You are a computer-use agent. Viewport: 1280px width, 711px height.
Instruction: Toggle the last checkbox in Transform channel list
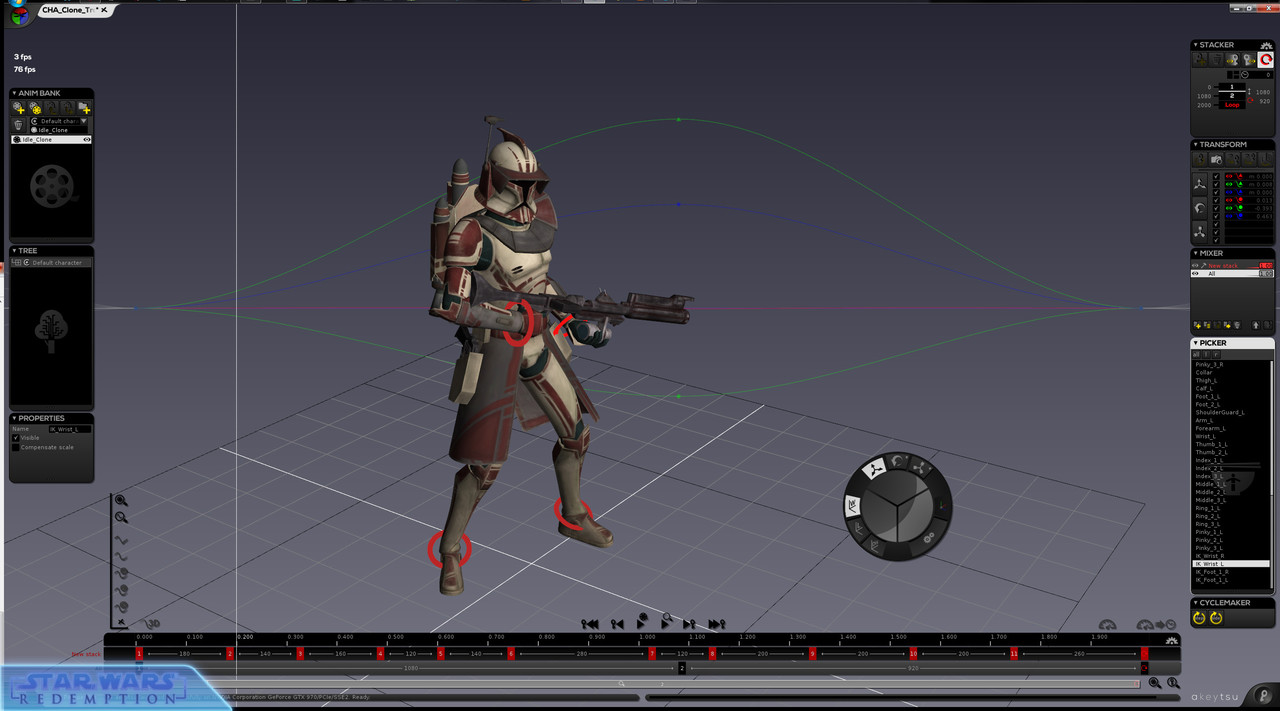pos(1216,240)
